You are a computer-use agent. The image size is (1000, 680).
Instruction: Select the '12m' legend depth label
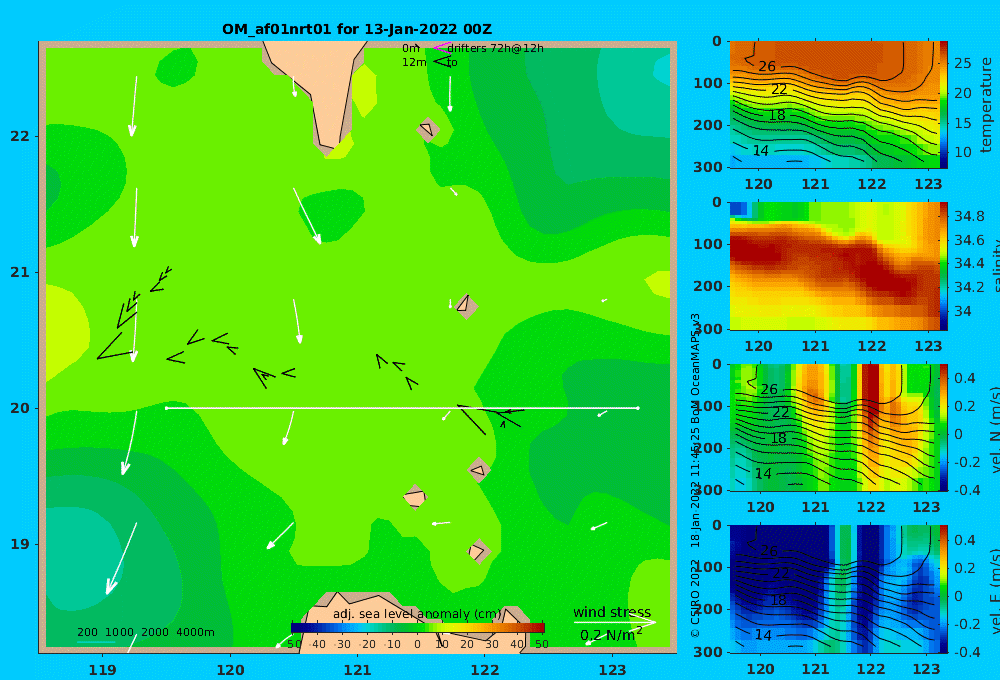[414, 62]
